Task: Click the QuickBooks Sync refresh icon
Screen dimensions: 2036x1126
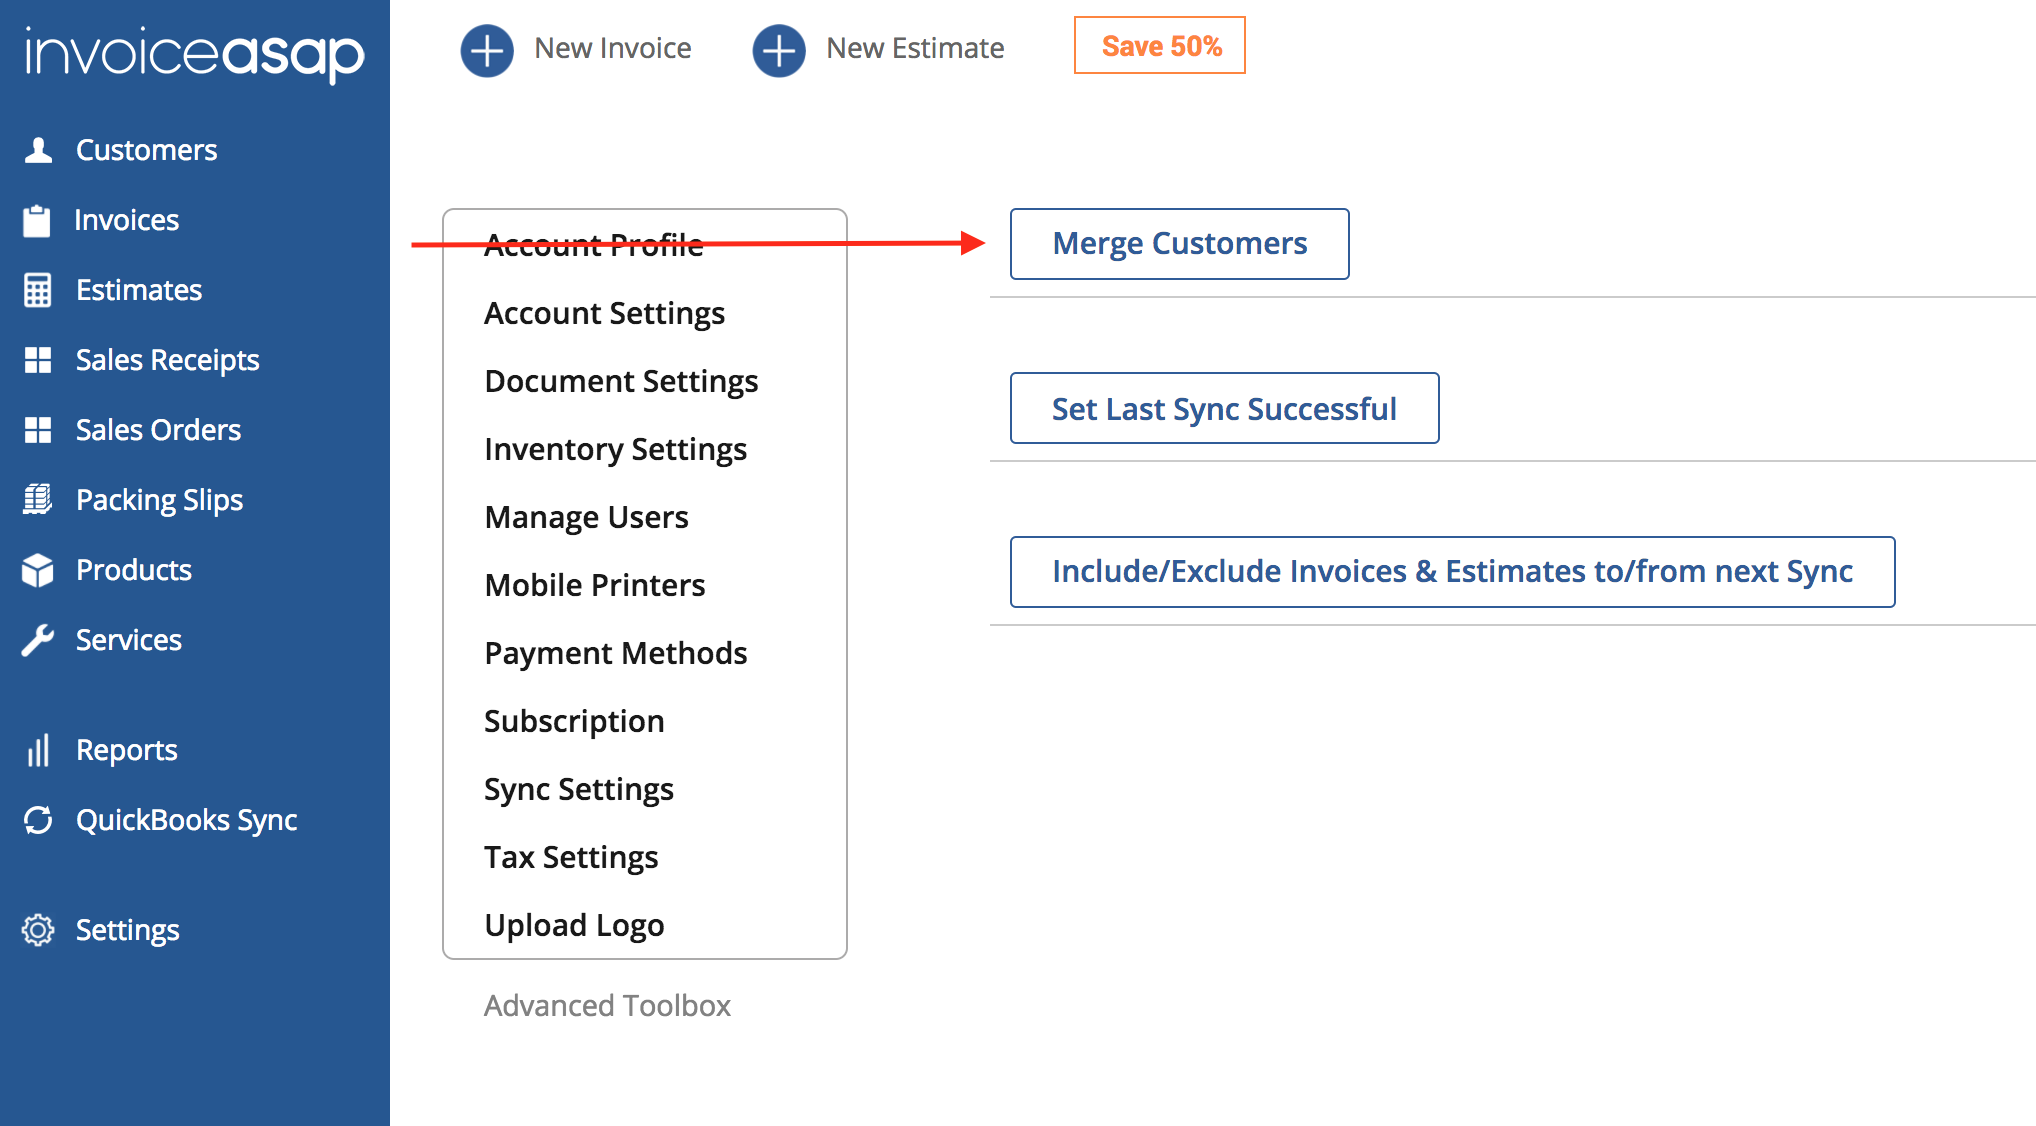Action: [x=38, y=820]
